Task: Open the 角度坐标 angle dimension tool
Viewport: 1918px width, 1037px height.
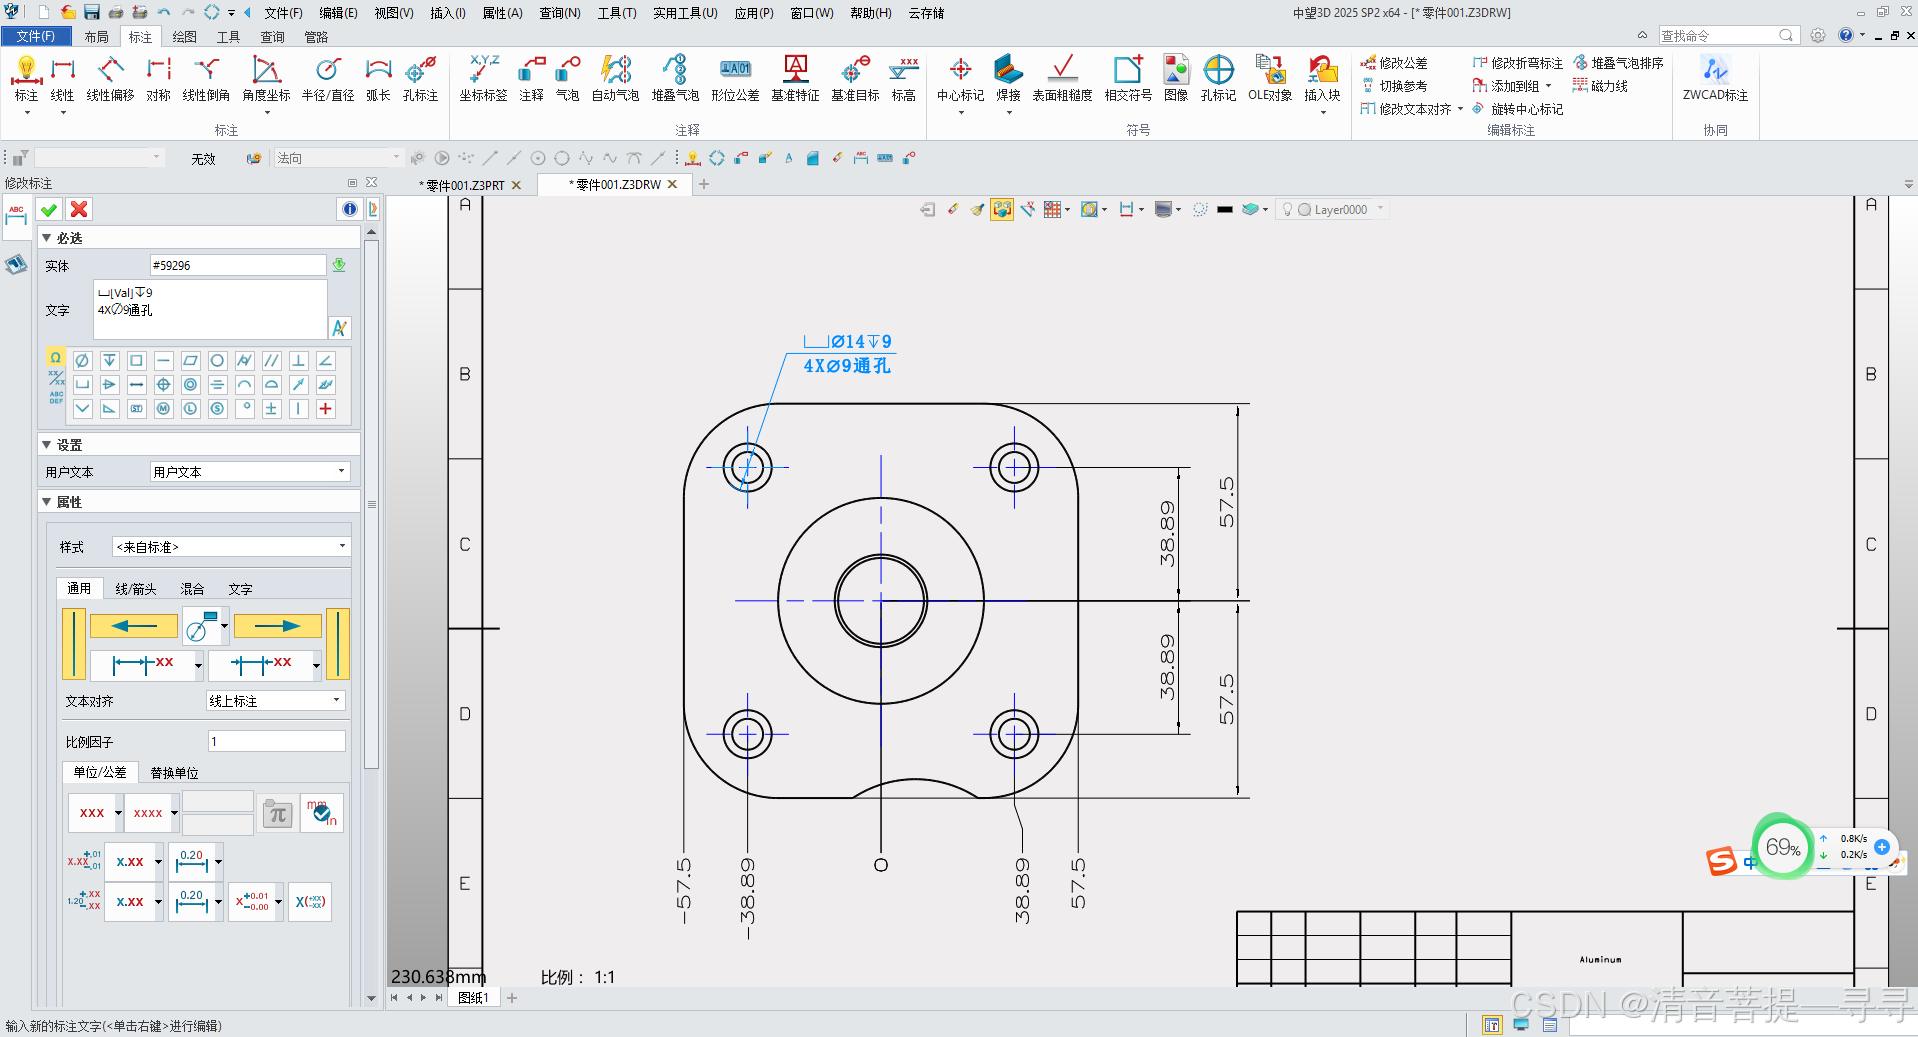Action: (x=266, y=79)
